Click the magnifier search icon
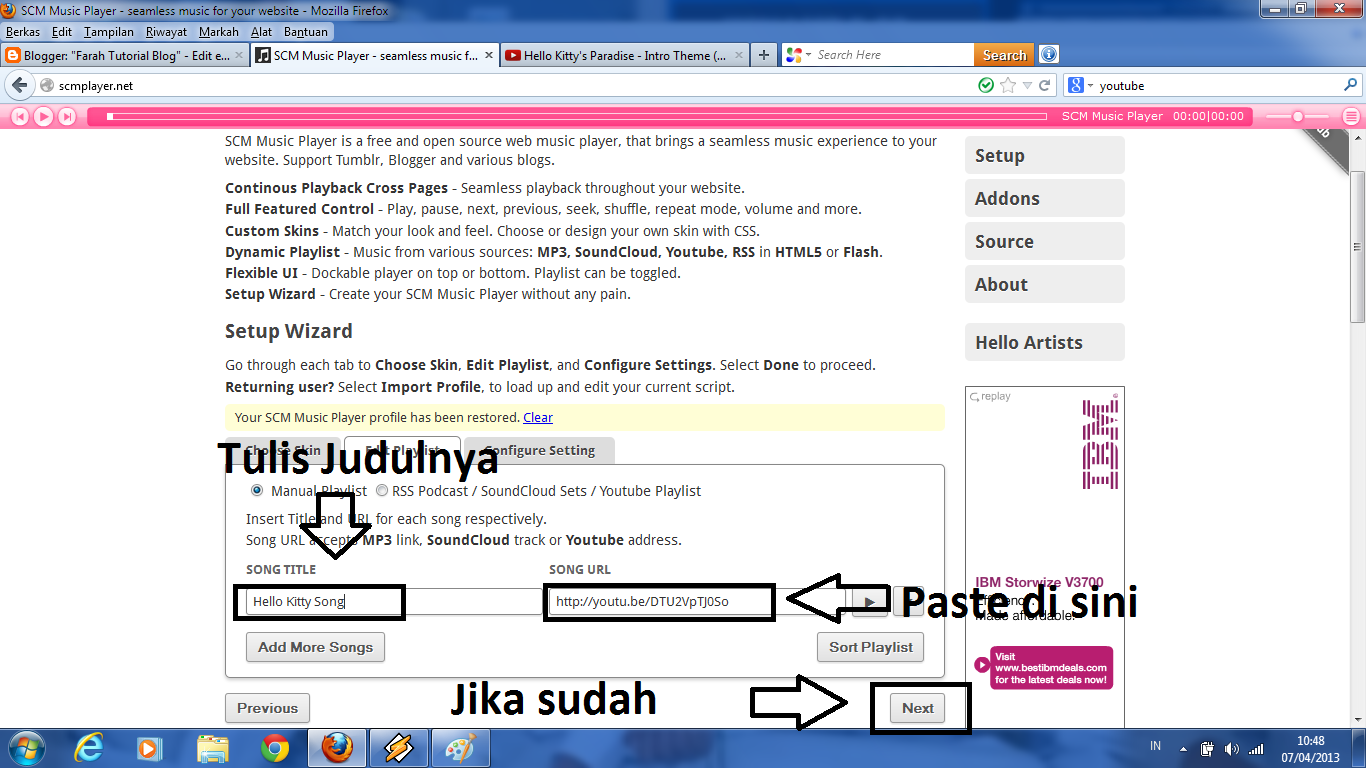Image resolution: width=1366 pixels, height=768 pixels. coord(1351,85)
